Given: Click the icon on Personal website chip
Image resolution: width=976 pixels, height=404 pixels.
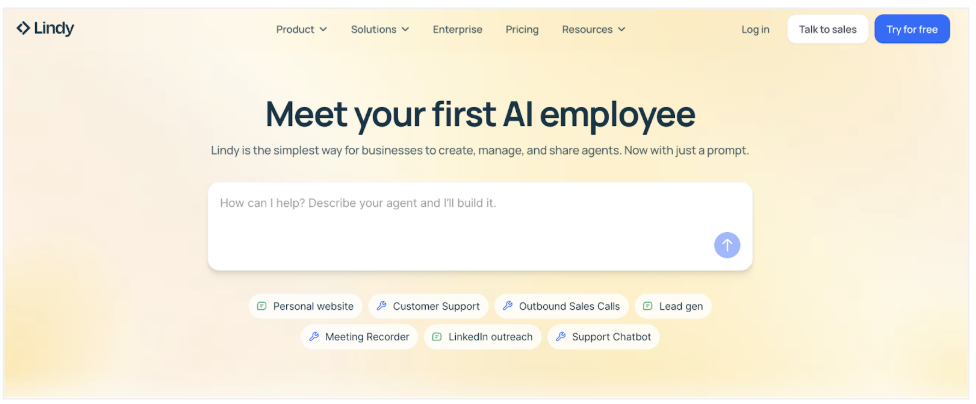Looking at the screenshot, I should (262, 307).
